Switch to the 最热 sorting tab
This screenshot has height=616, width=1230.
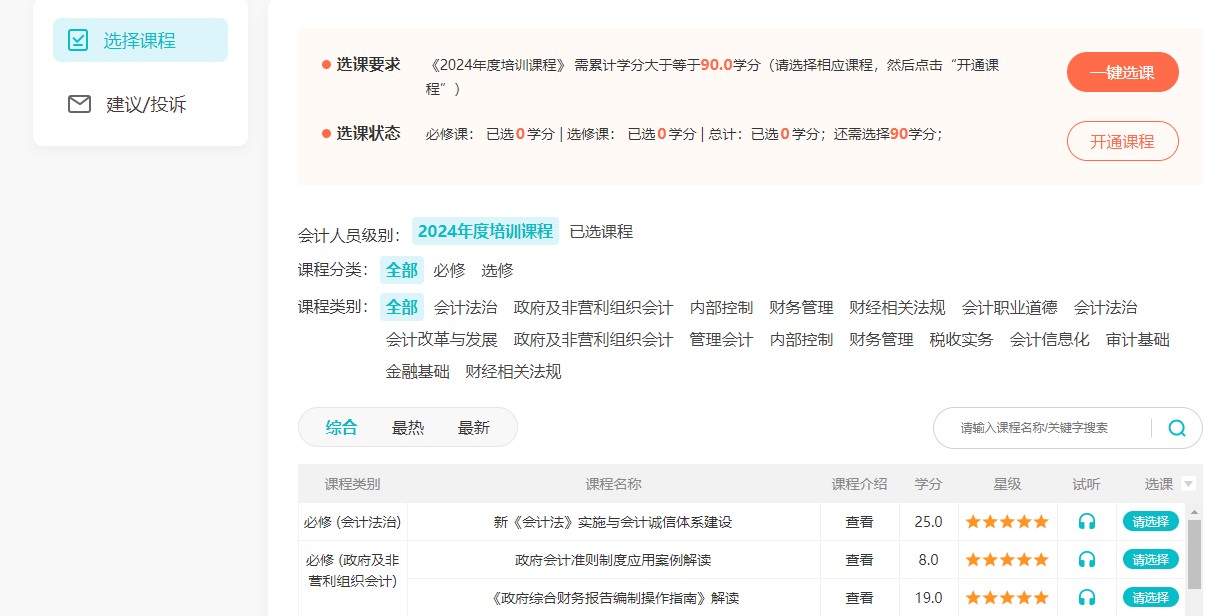click(409, 426)
